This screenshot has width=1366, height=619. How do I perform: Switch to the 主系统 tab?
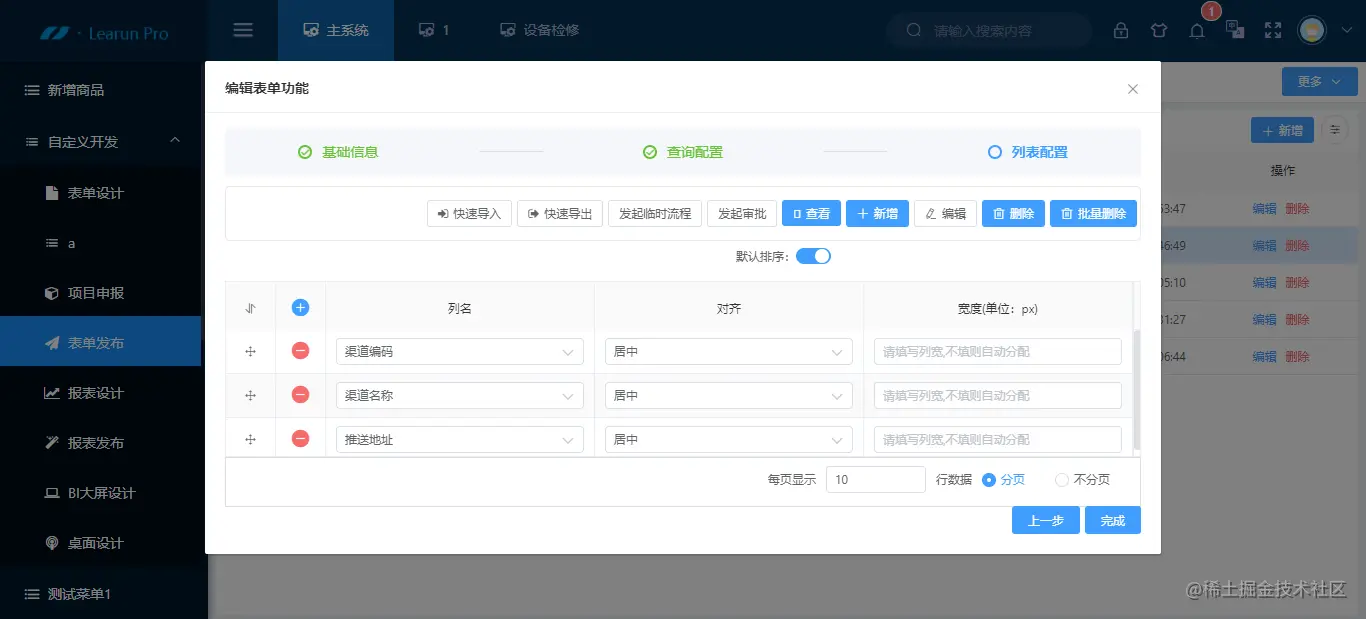click(336, 30)
